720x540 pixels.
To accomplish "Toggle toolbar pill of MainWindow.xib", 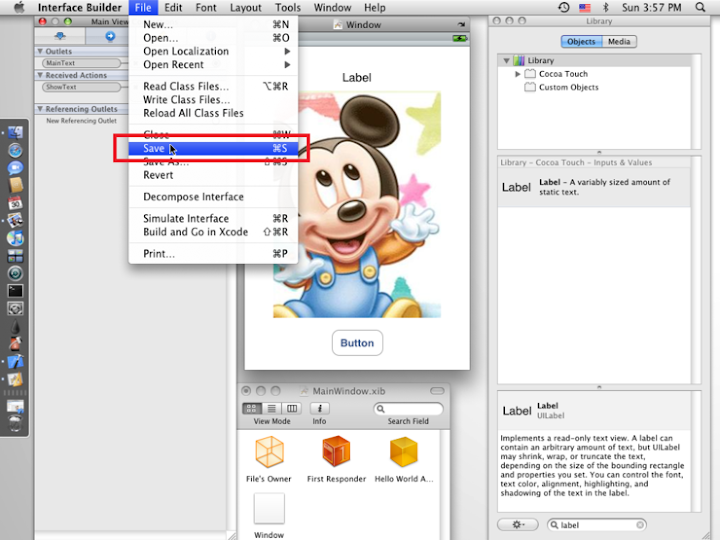I will tap(437, 391).
